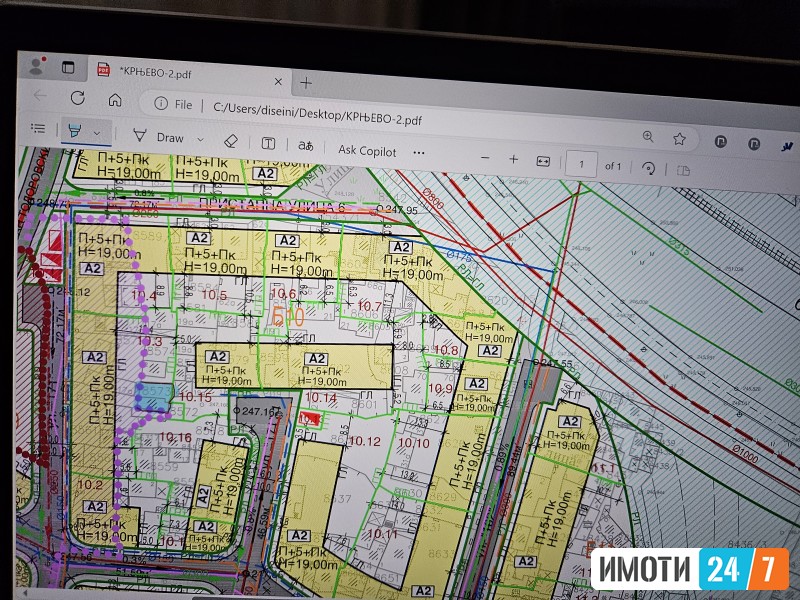Open the more tools ellipsis menu
Viewport: 800px width, 600px height.
[419, 153]
